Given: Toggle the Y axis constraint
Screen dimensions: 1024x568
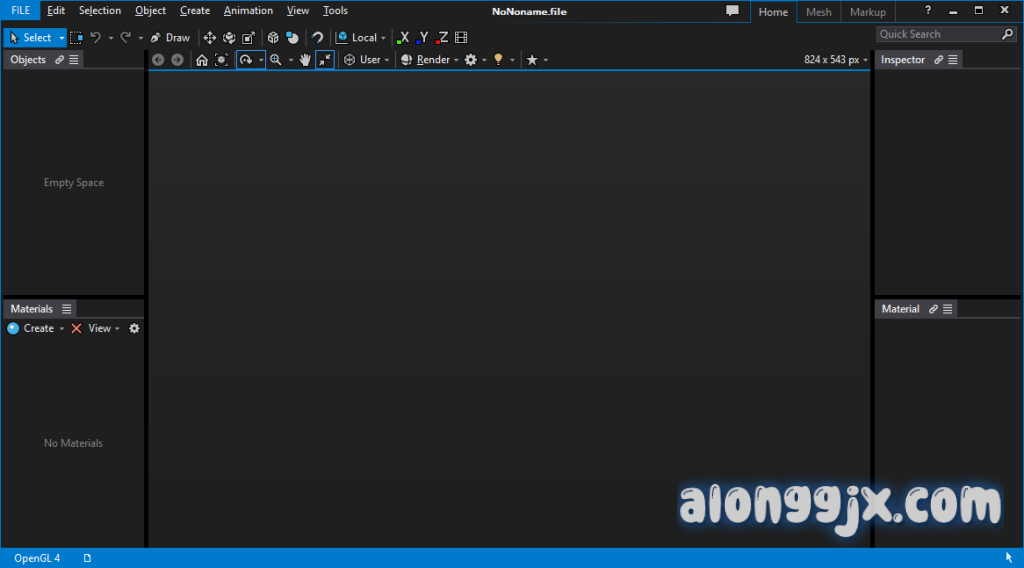Looking at the screenshot, I should (x=422, y=38).
